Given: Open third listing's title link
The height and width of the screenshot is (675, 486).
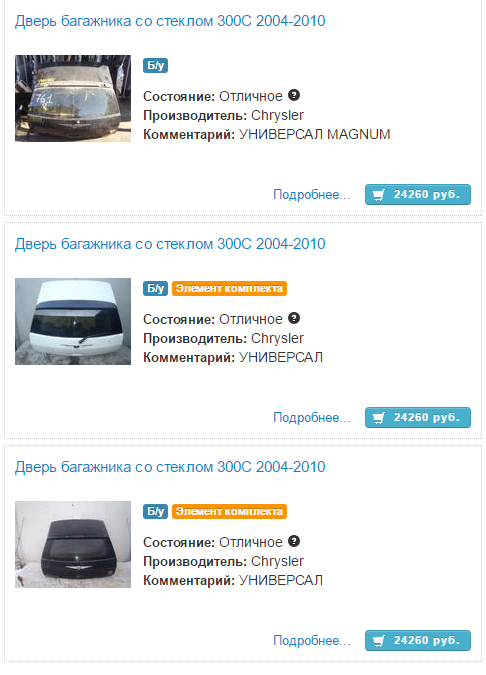Looking at the screenshot, I should (x=170, y=467).
